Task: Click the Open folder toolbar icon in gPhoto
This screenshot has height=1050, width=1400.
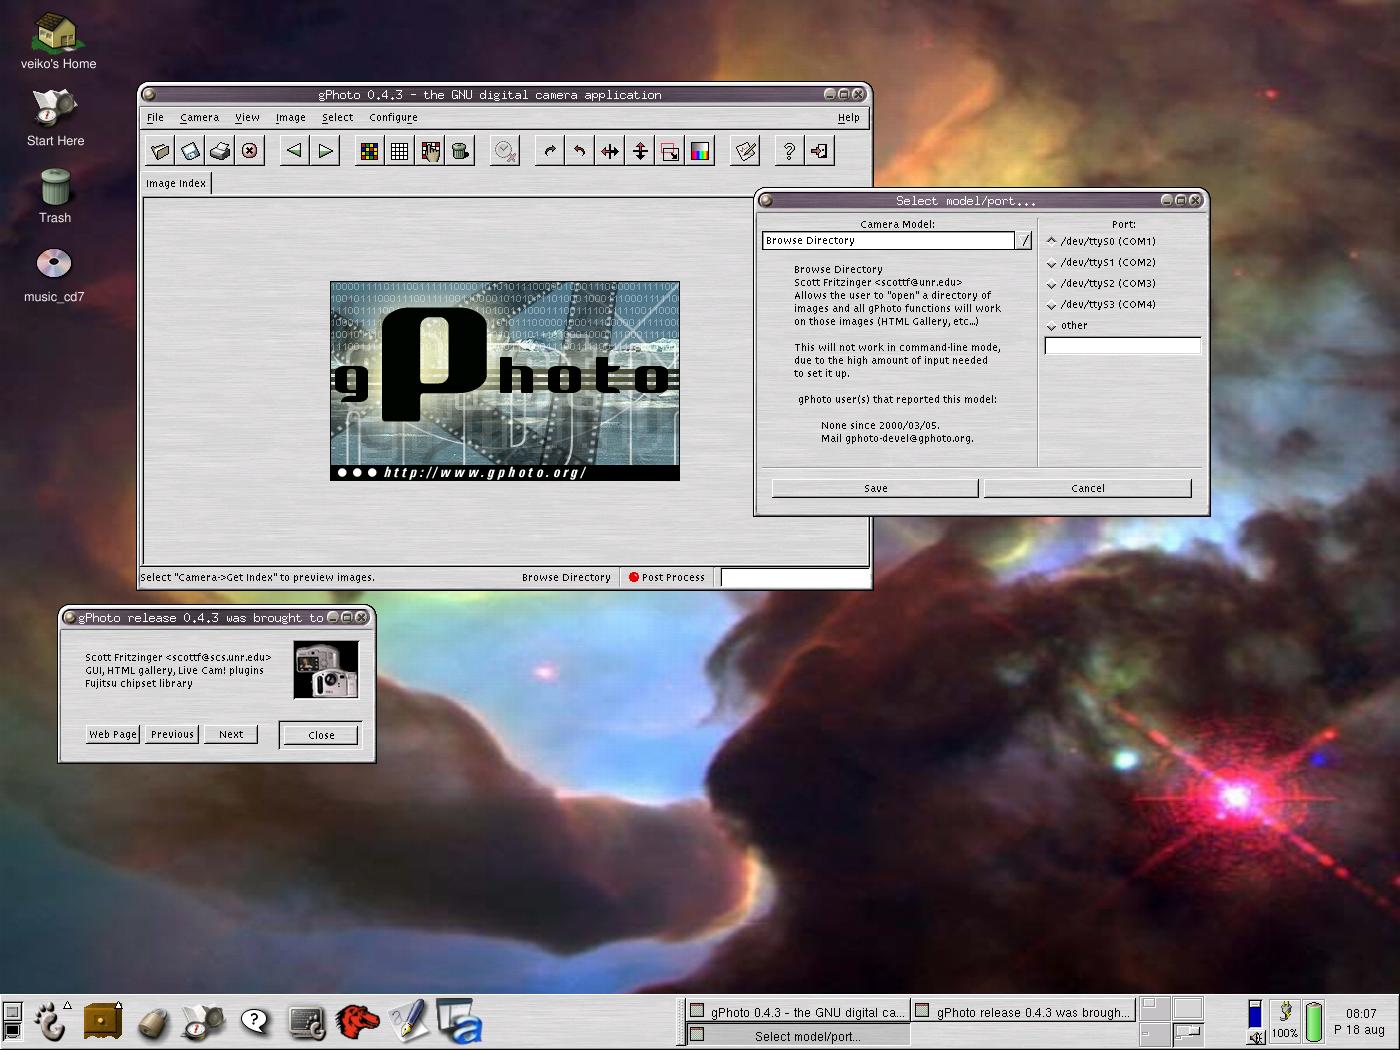Action: coord(160,151)
